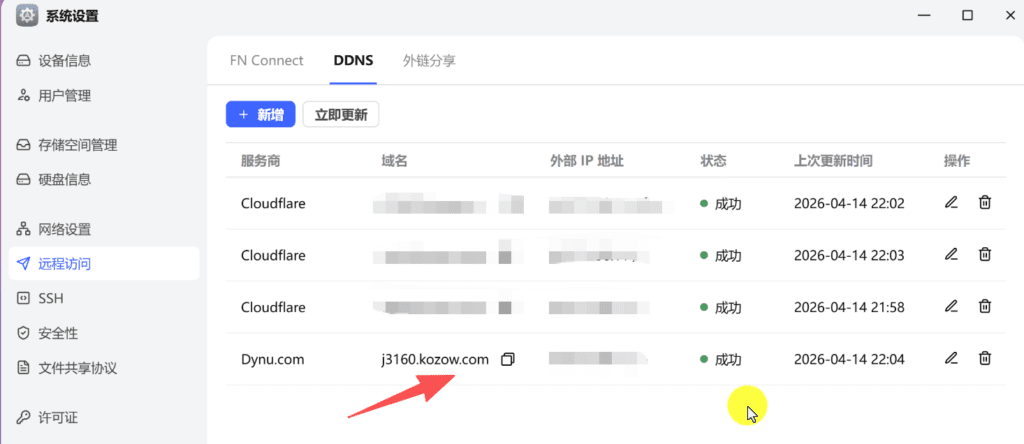Open 设备信息 in the sidebar
The image size is (1024, 444).
point(104,61)
